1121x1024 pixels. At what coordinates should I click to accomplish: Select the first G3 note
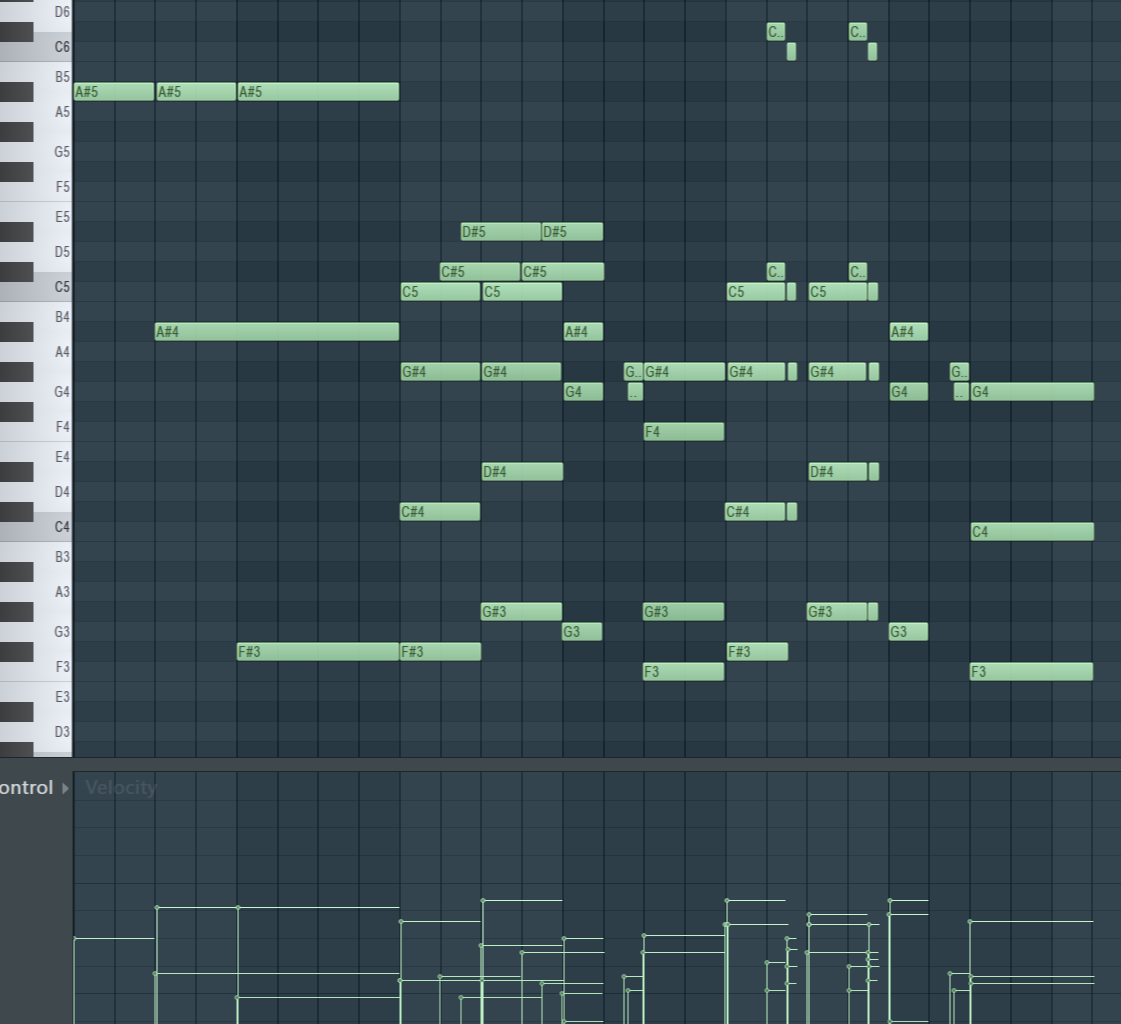tap(582, 632)
